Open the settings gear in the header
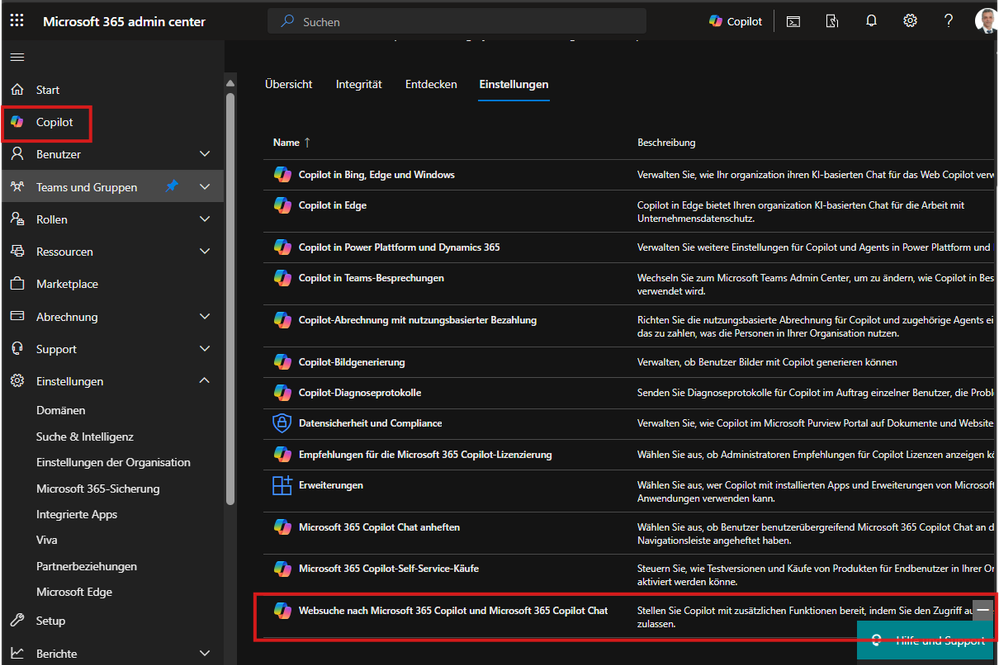Viewport: 999px width, 665px height. pyautogui.click(x=910, y=21)
